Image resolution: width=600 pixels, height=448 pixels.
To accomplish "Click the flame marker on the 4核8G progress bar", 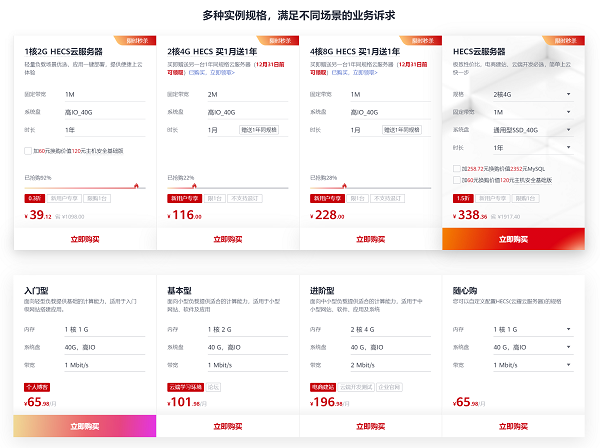I will pos(344,186).
